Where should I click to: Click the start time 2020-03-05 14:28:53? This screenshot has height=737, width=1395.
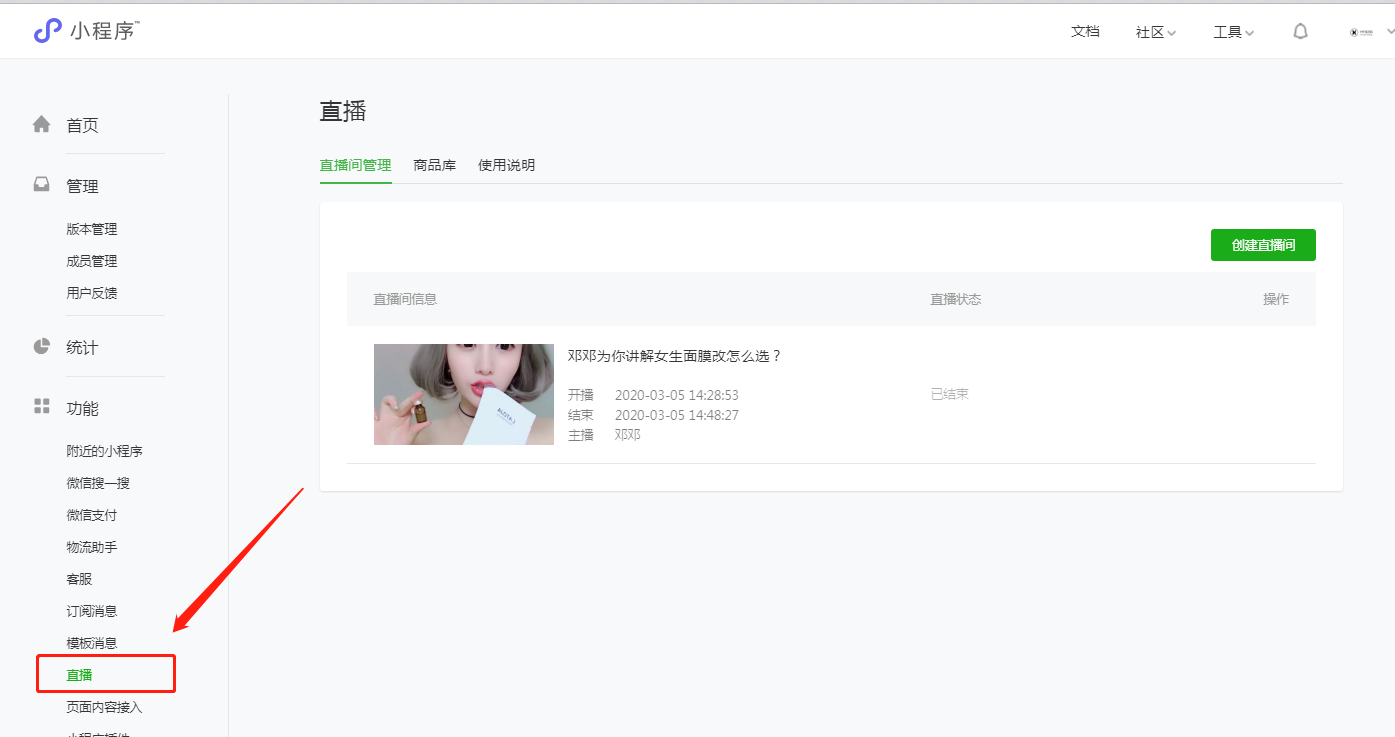click(677, 395)
